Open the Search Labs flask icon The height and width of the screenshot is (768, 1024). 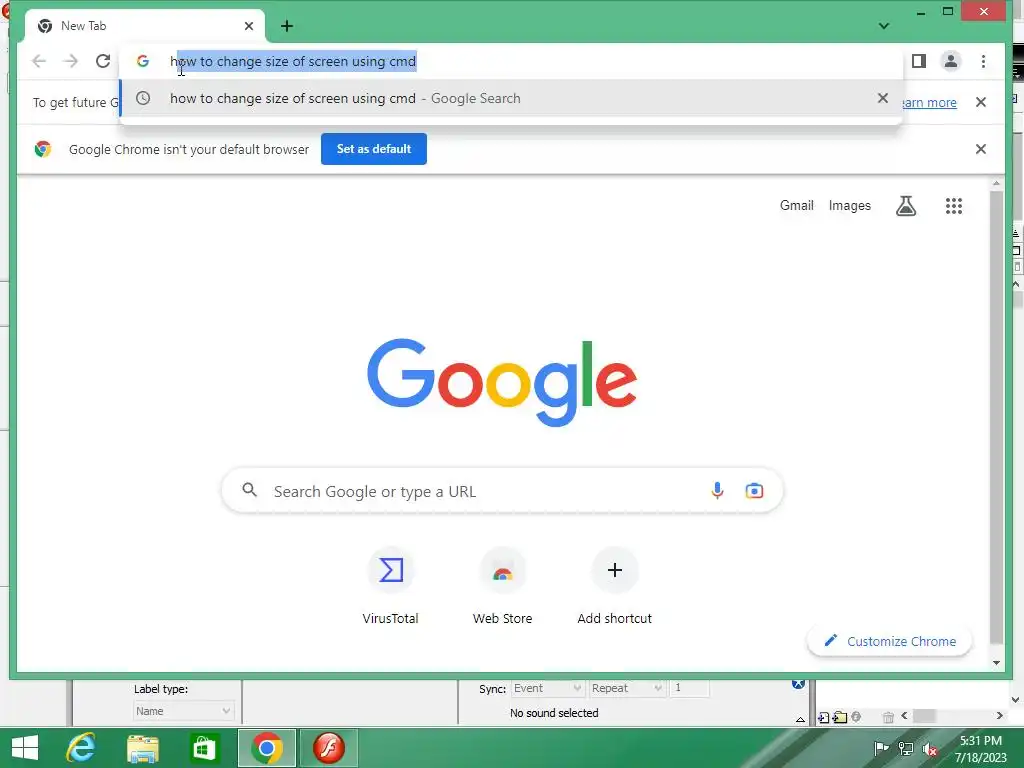click(906, 206)
